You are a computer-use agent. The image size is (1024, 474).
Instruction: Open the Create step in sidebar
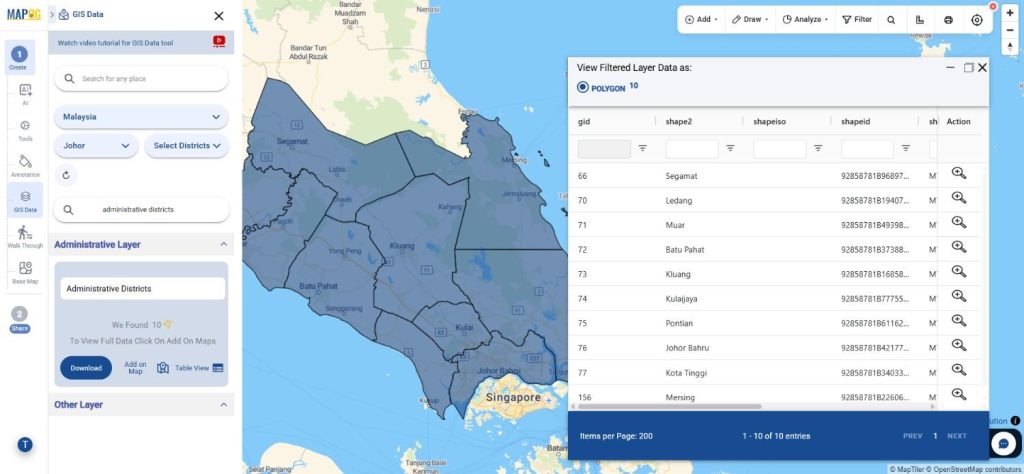point(19,57)
